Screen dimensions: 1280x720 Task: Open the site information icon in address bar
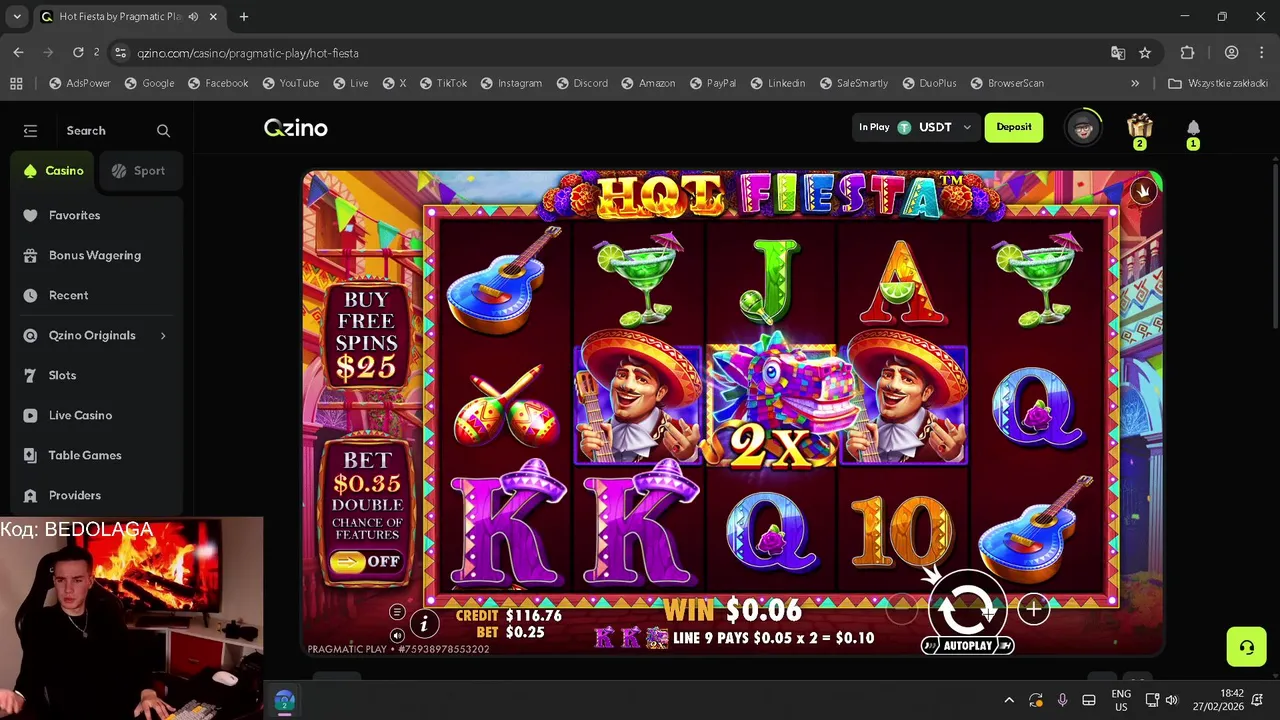tap(120, 53)
